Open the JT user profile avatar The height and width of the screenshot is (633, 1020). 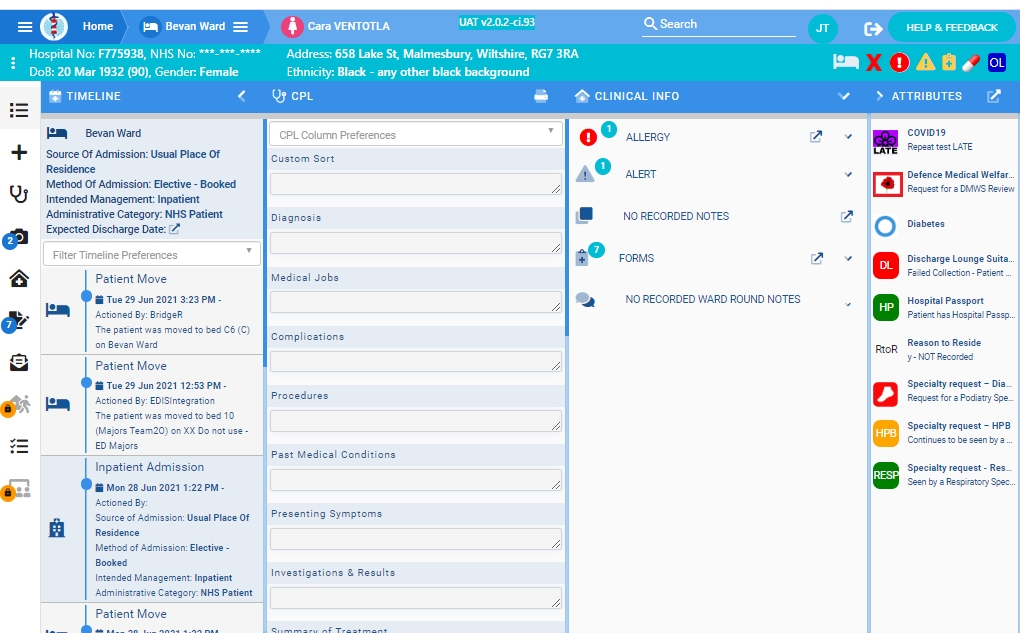[x=822, y=28]
